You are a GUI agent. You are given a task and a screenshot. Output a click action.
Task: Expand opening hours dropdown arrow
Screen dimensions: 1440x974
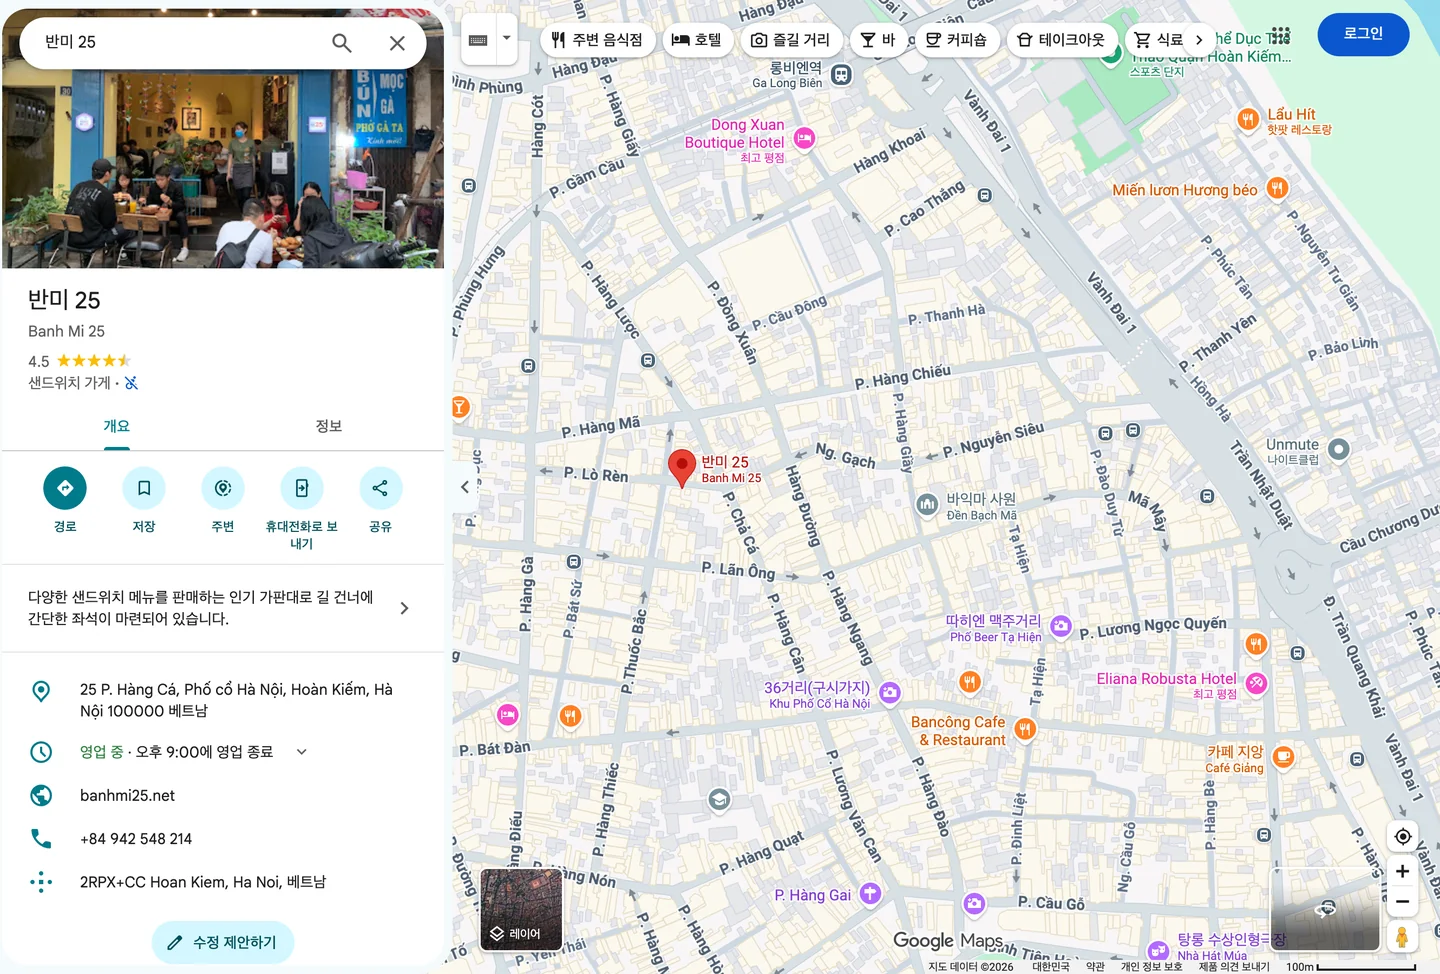[301, 752]
